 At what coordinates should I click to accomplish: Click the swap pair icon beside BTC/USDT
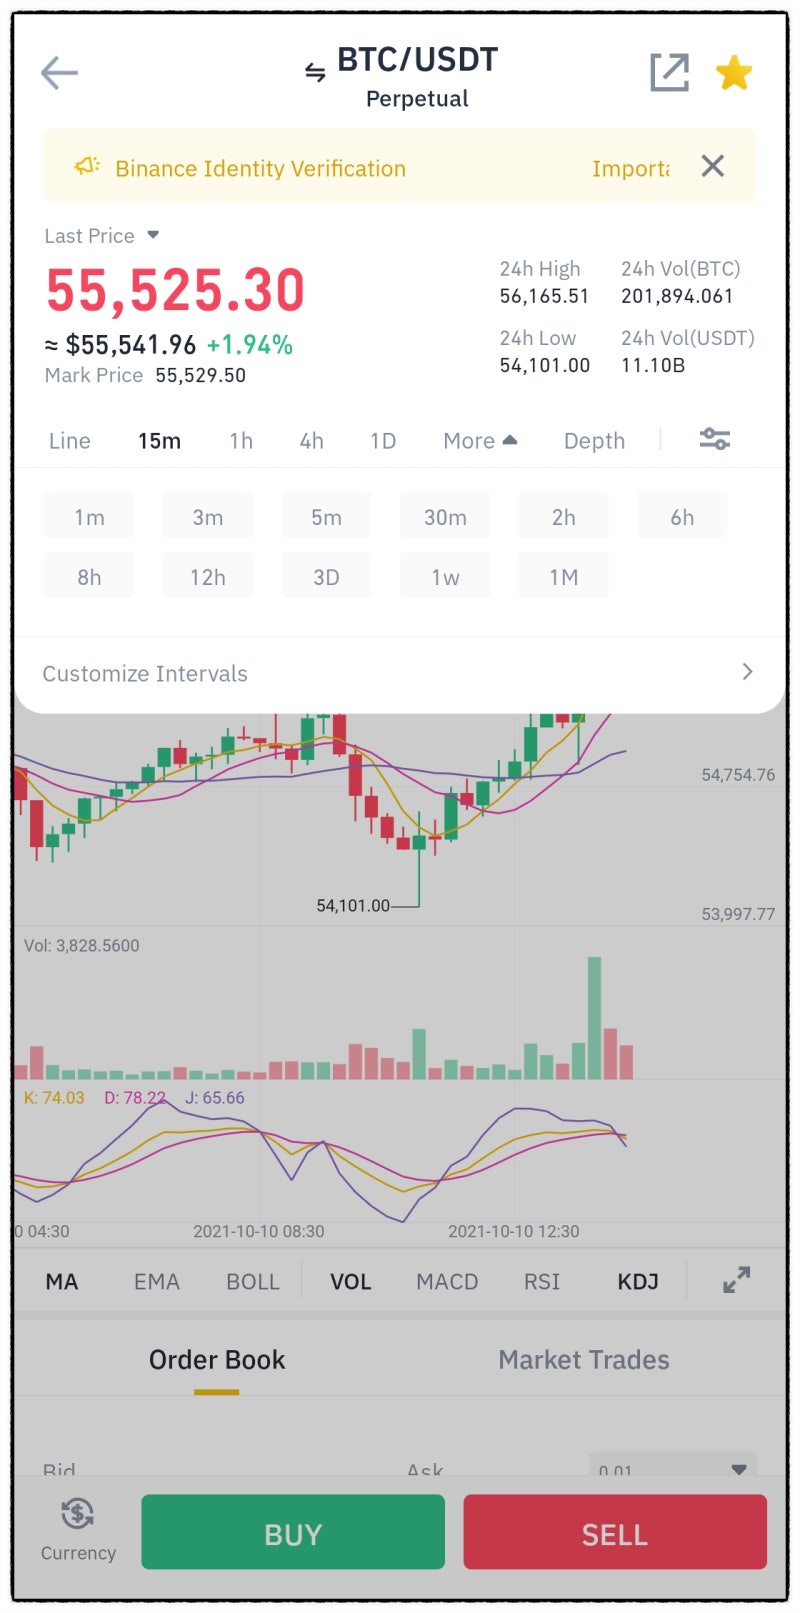tap(315, 72)
